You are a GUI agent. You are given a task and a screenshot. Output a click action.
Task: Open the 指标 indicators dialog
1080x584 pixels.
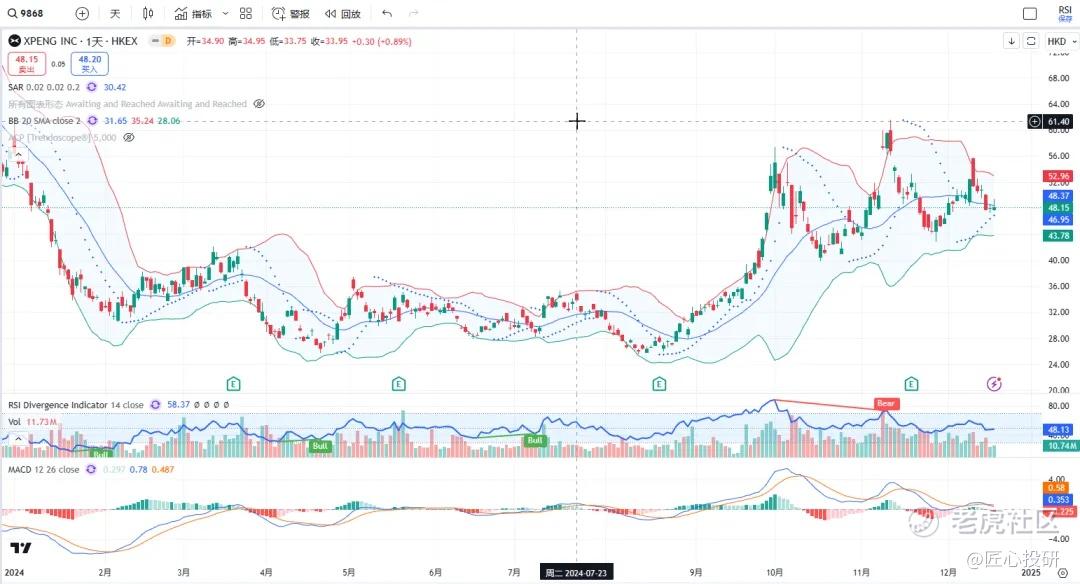coord(193,13)
